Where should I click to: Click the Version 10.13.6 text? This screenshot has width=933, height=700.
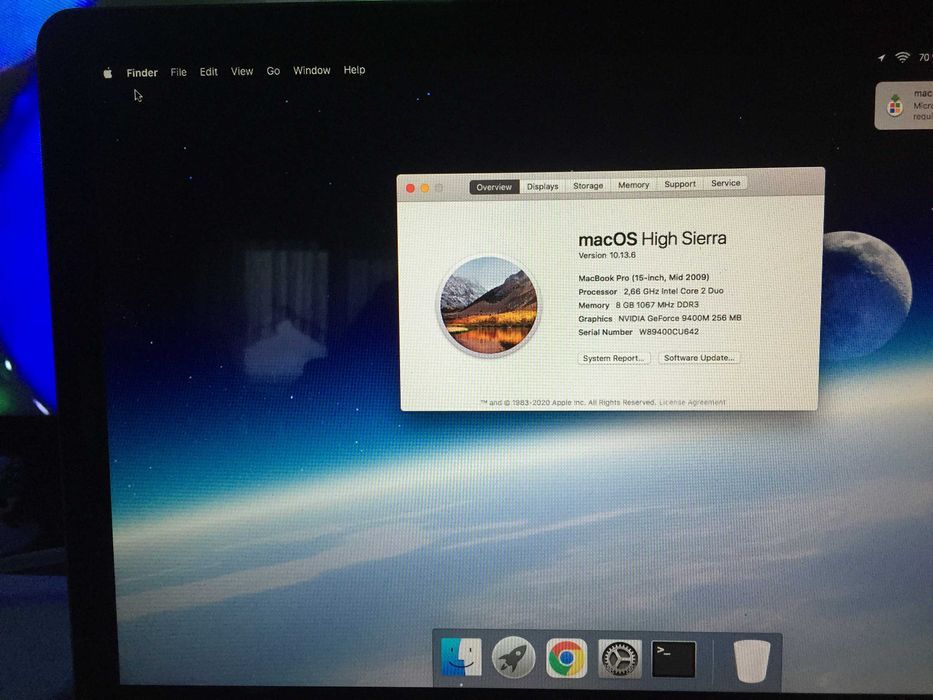click(x=607, y=255)
